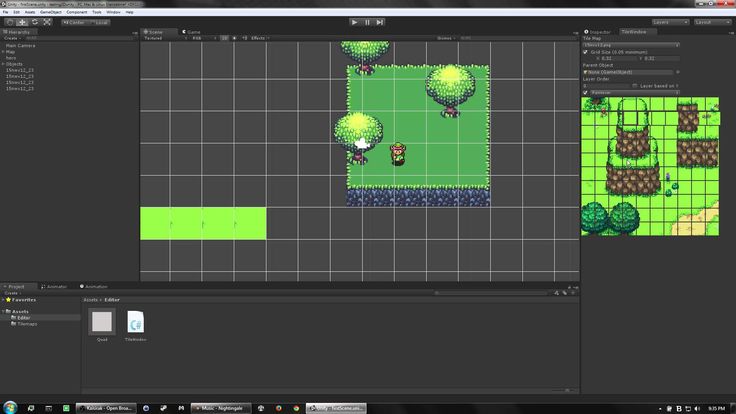Open the Windows Start menu orb
The height and width of the screenshot is (414, 736).
(x=10, y=407)
